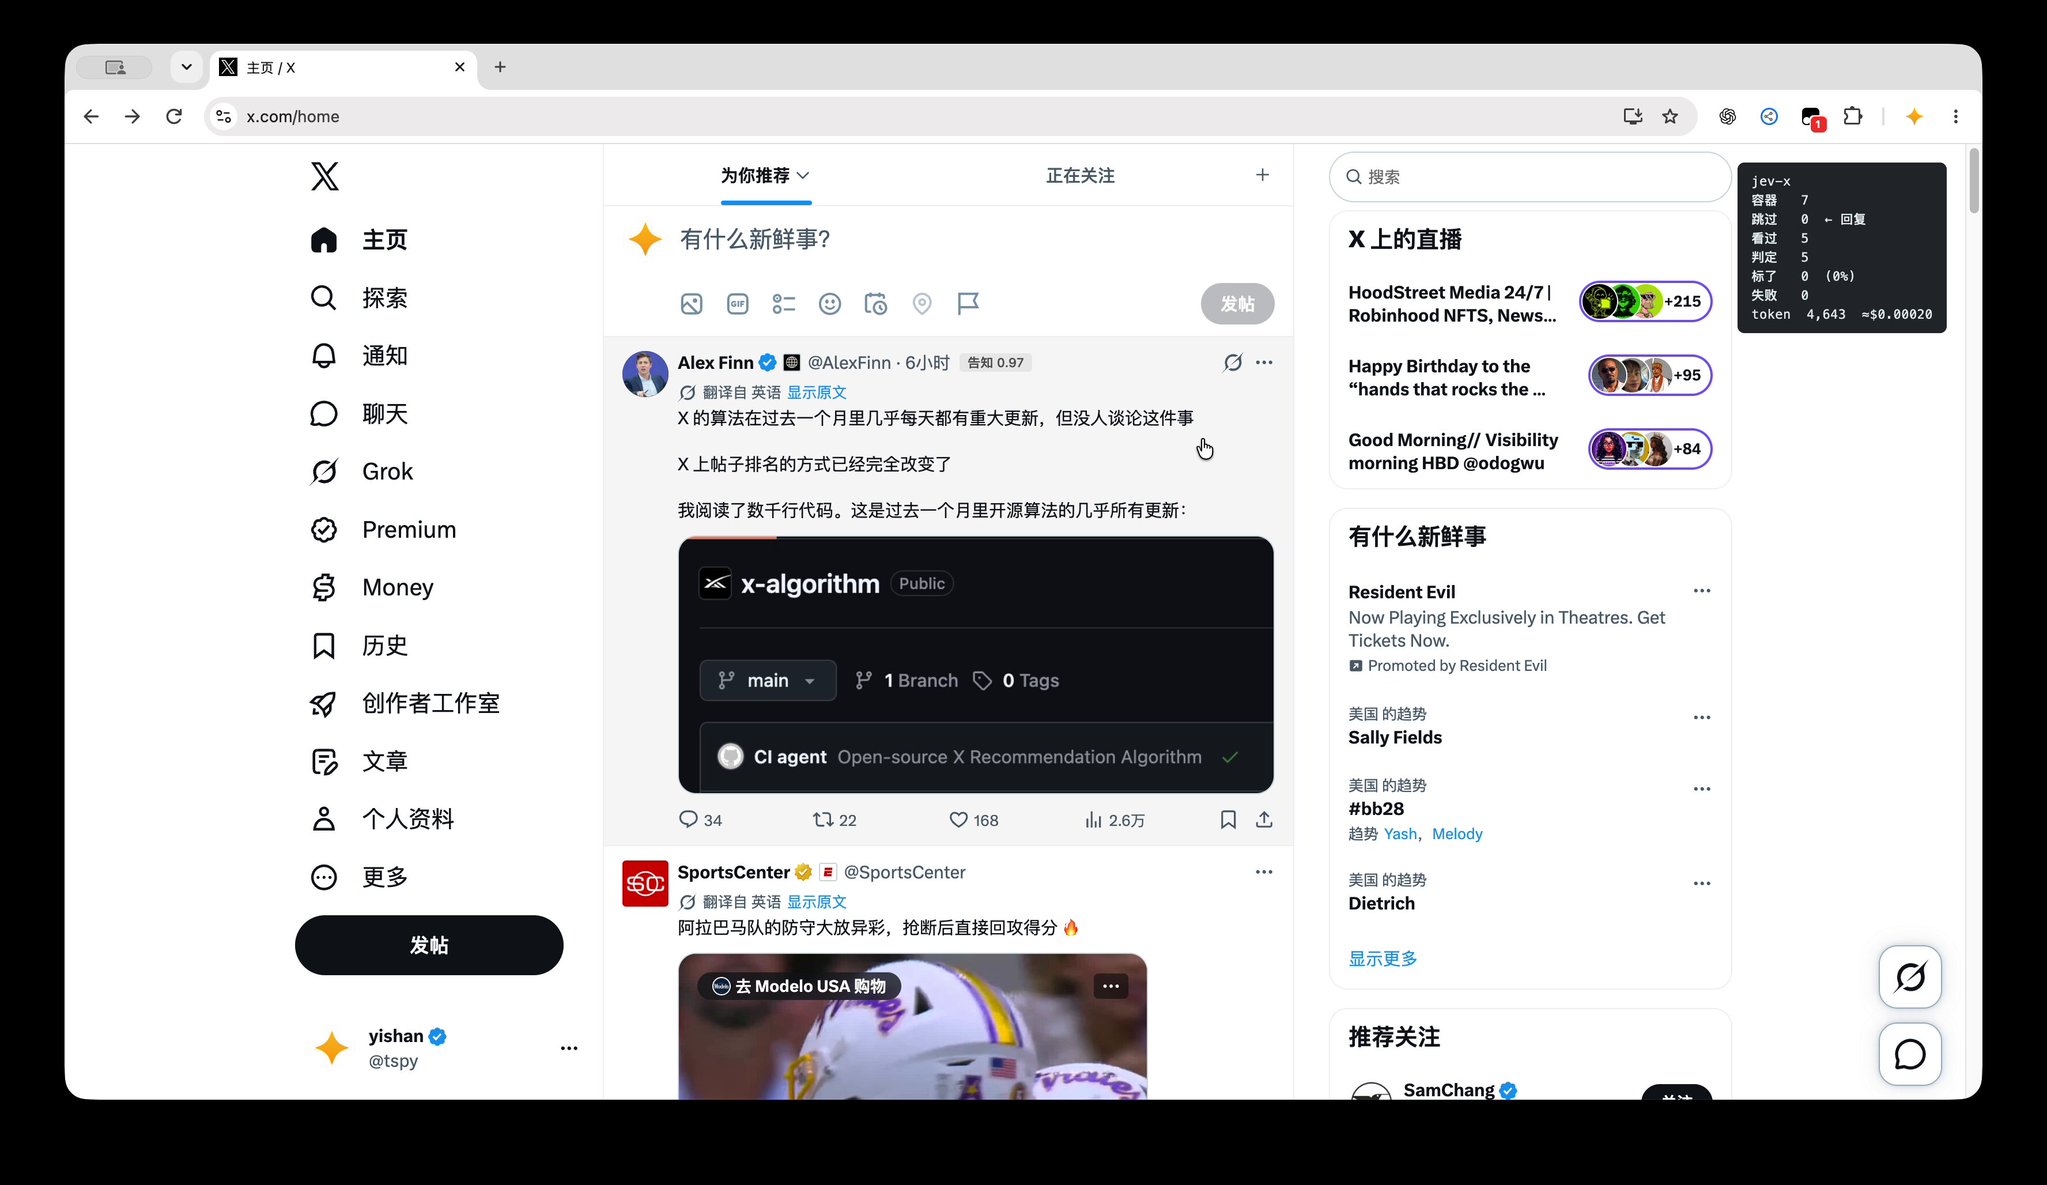2047x1185 pixels.
Task: Open the floating Grok button
Action: (x=1910, y=977)
